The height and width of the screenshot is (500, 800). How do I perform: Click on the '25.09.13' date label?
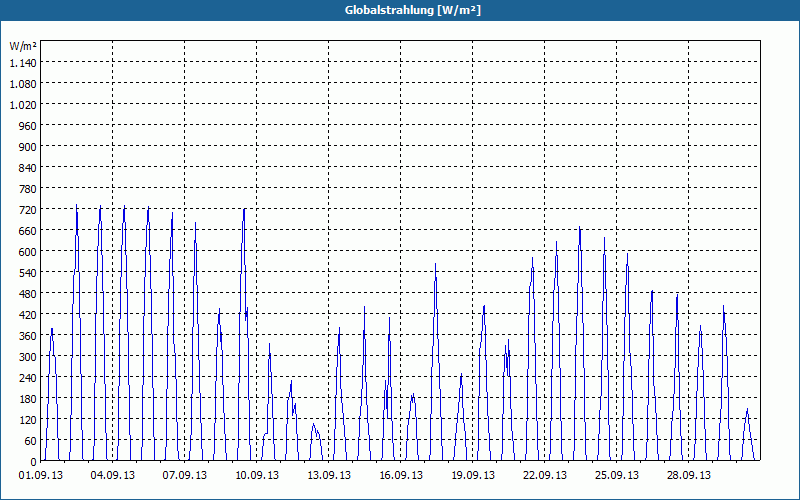[x=617, y=476]
